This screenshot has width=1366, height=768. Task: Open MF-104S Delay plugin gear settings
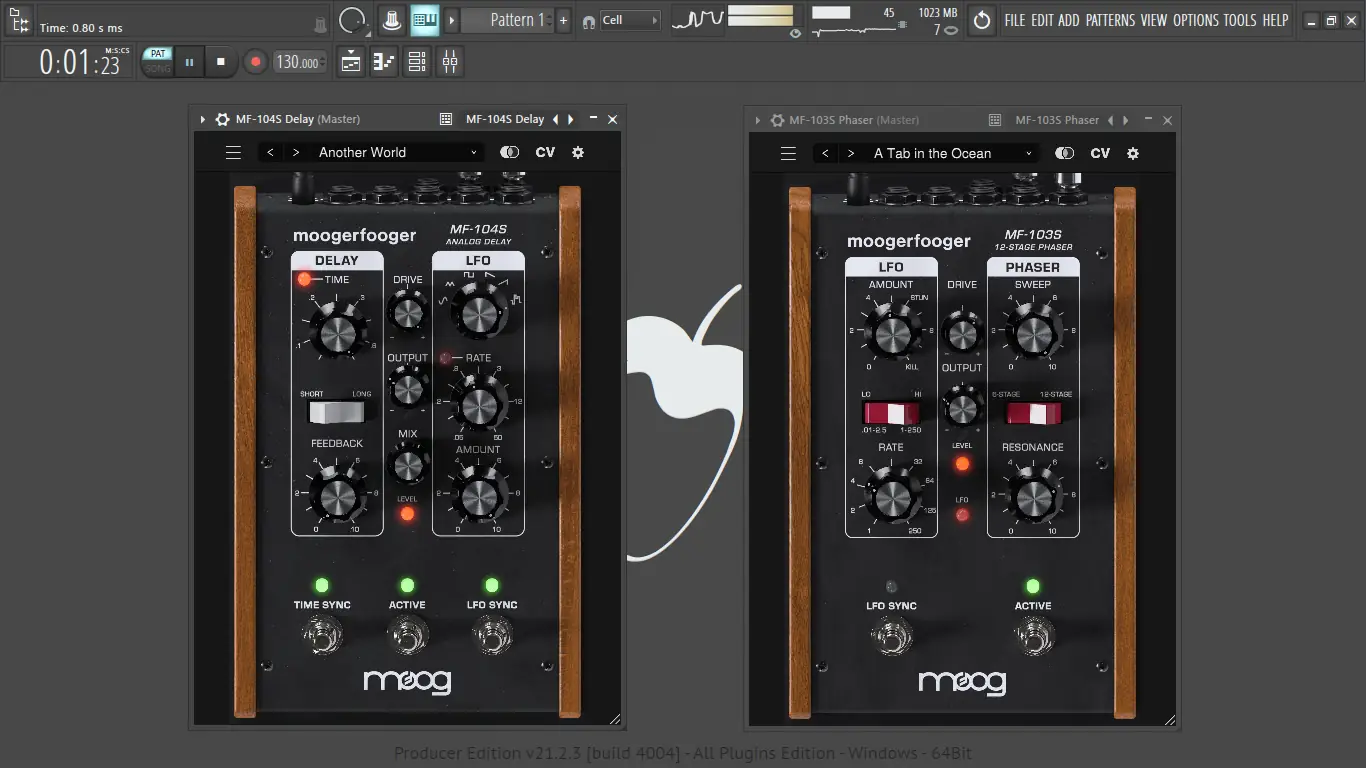coord(222,119)
